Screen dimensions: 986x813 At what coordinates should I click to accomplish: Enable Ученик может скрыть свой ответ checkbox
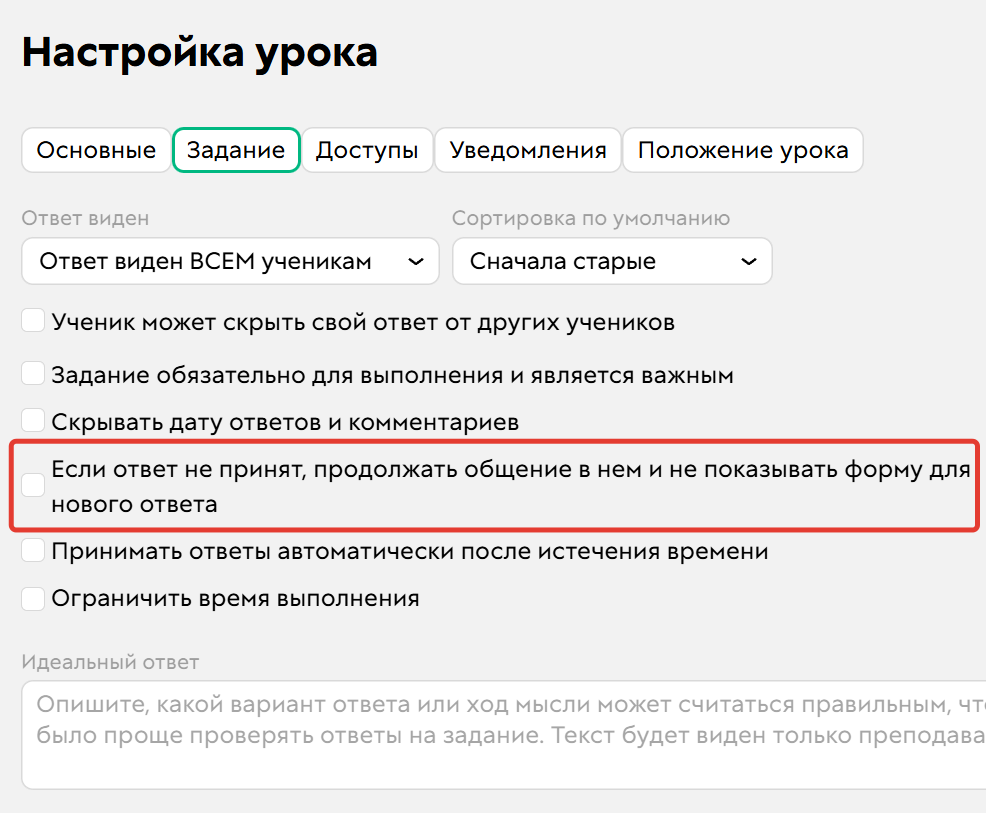click(x=33, y=320)
